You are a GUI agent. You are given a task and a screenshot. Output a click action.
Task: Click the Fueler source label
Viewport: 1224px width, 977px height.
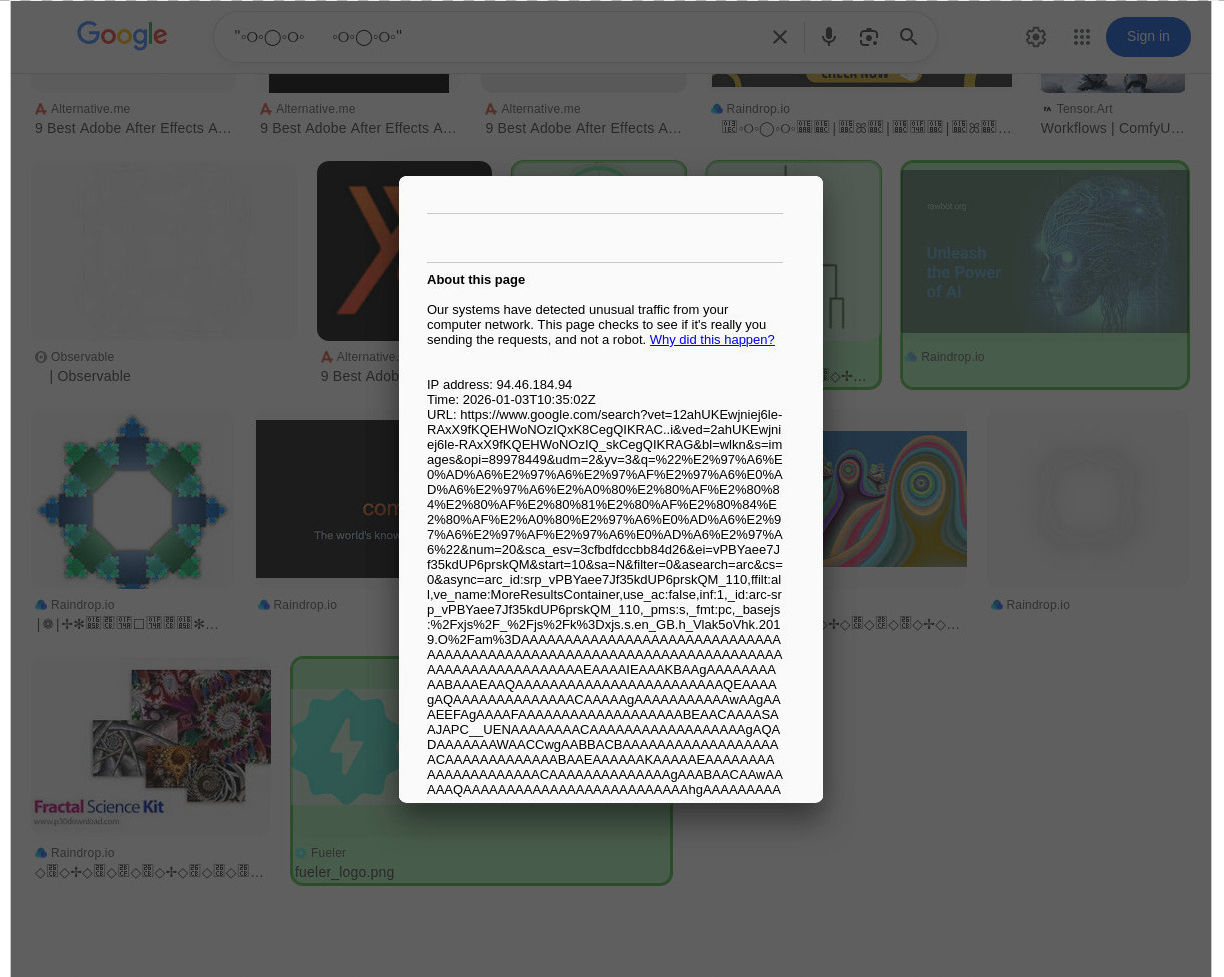[327, 853]
